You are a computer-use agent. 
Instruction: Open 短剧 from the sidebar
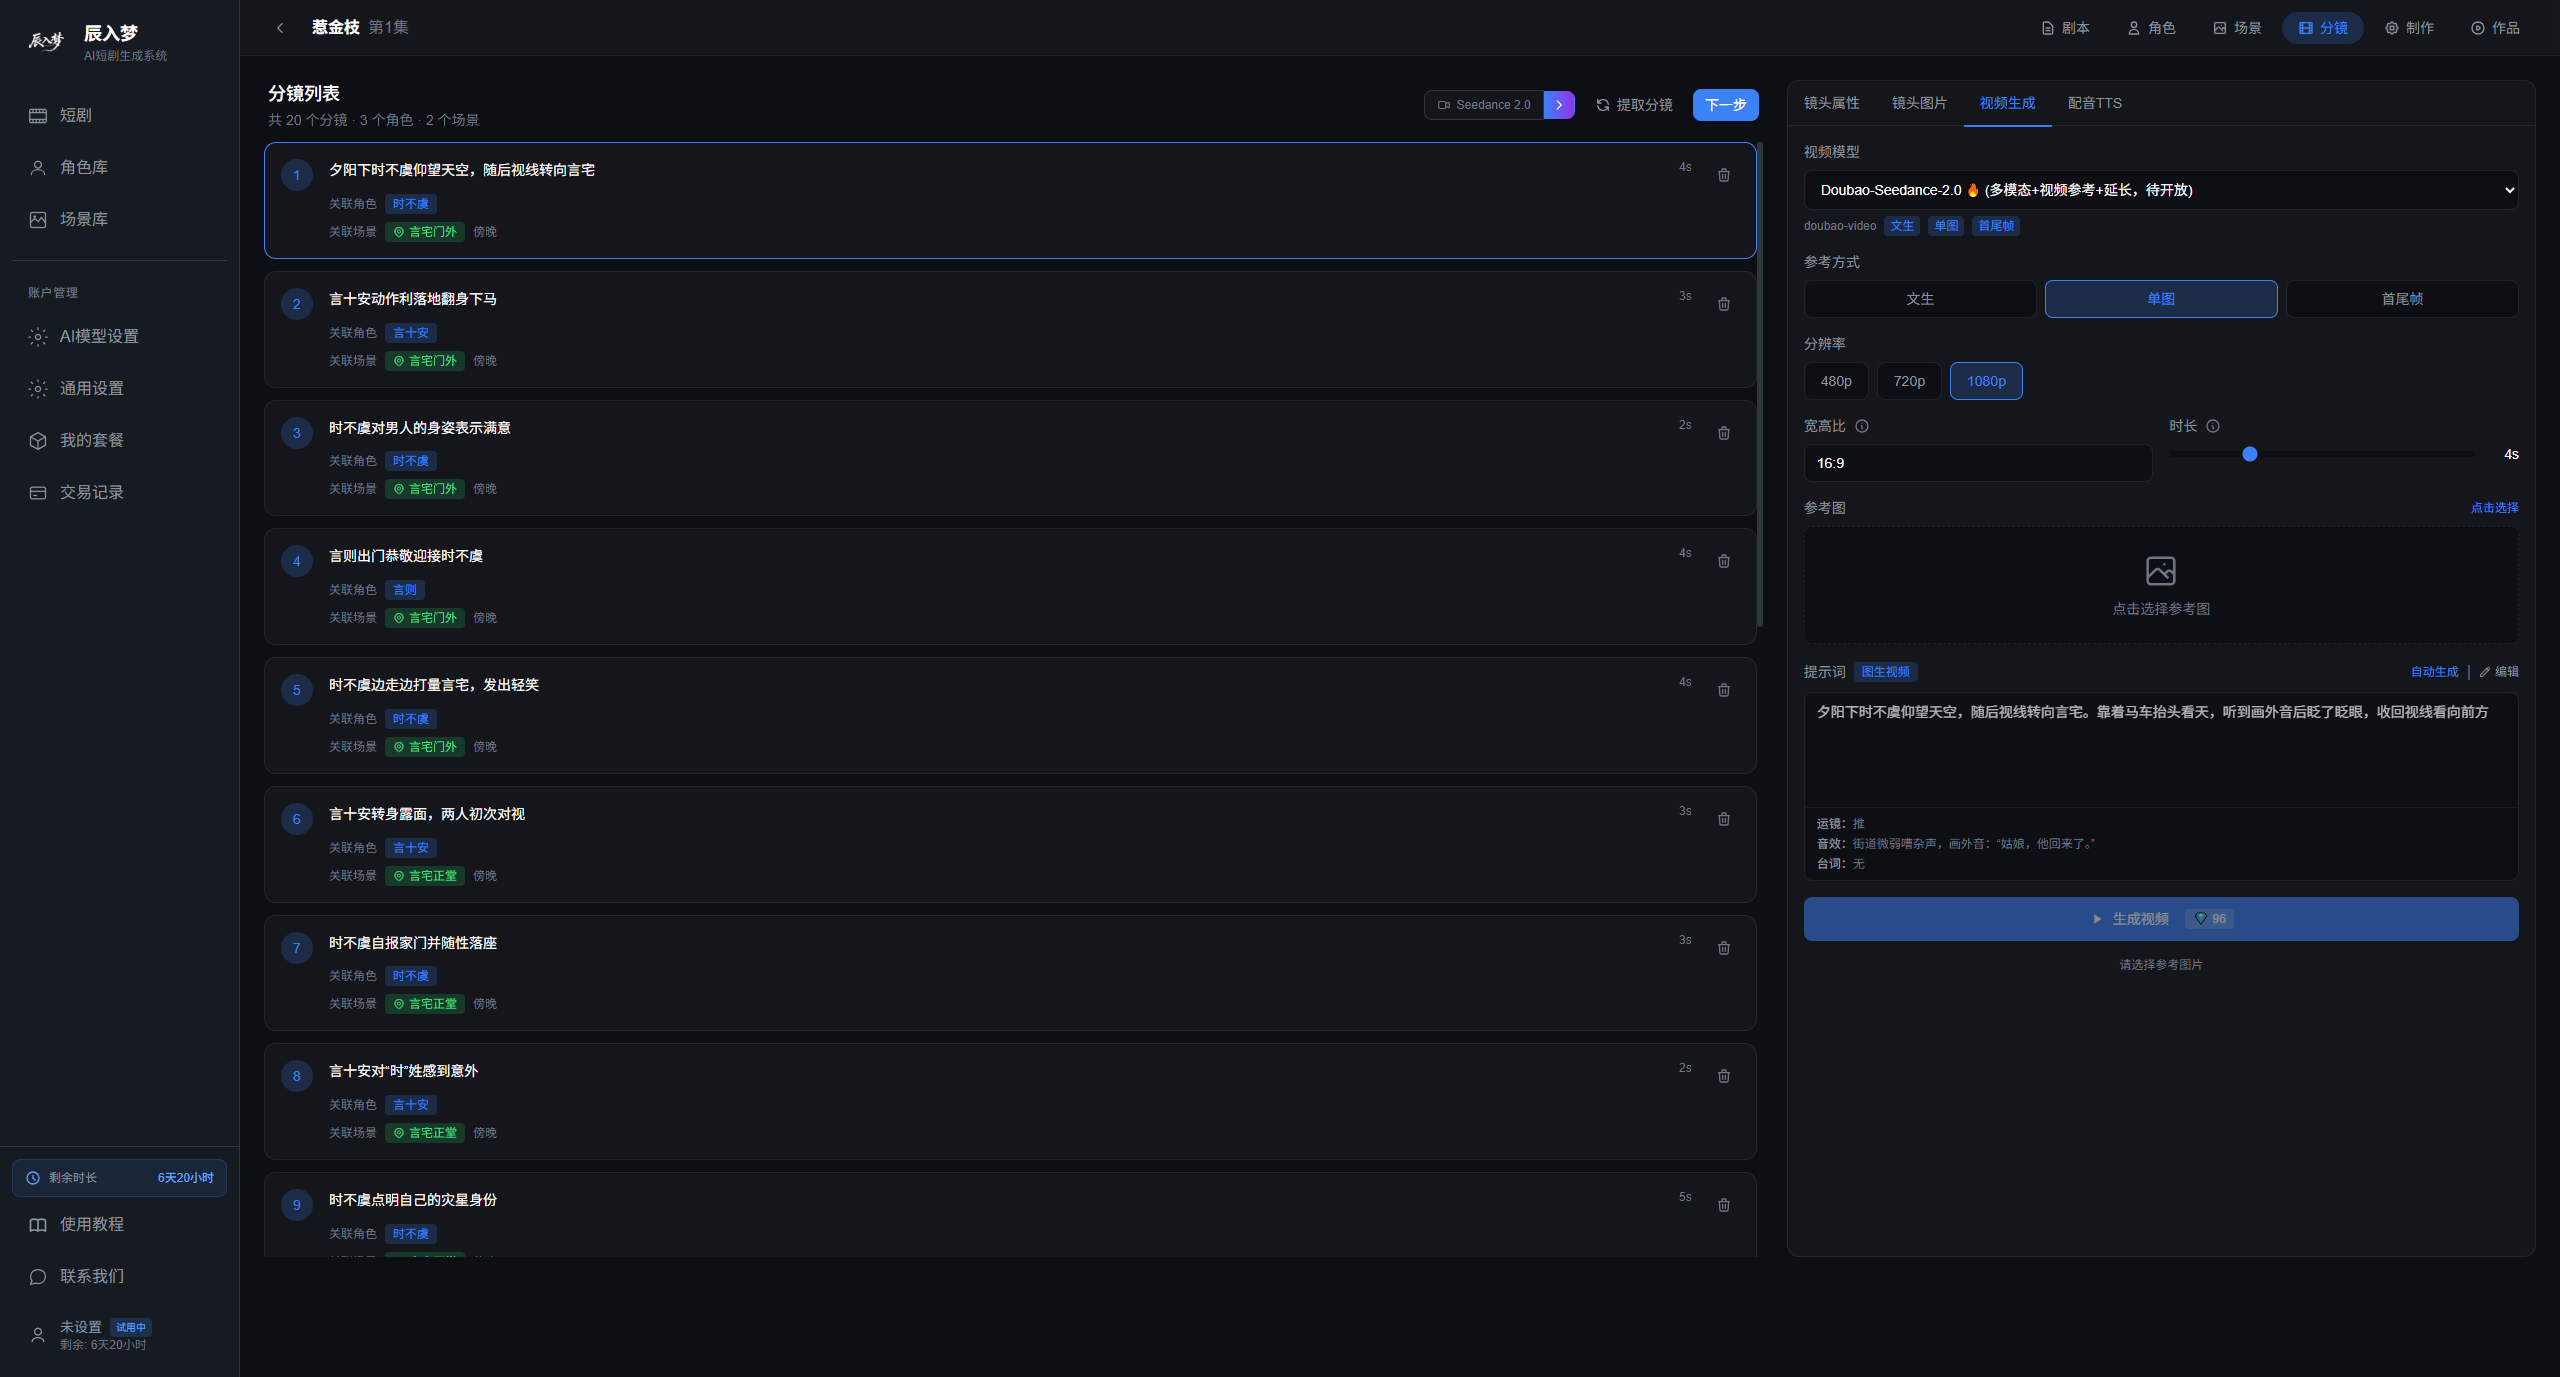coord(119,115)
